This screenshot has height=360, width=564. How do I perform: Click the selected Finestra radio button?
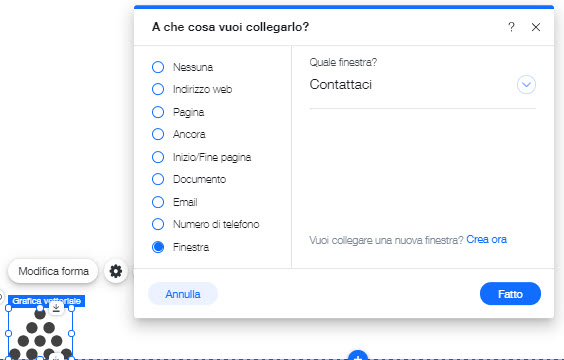click(158, 247)
